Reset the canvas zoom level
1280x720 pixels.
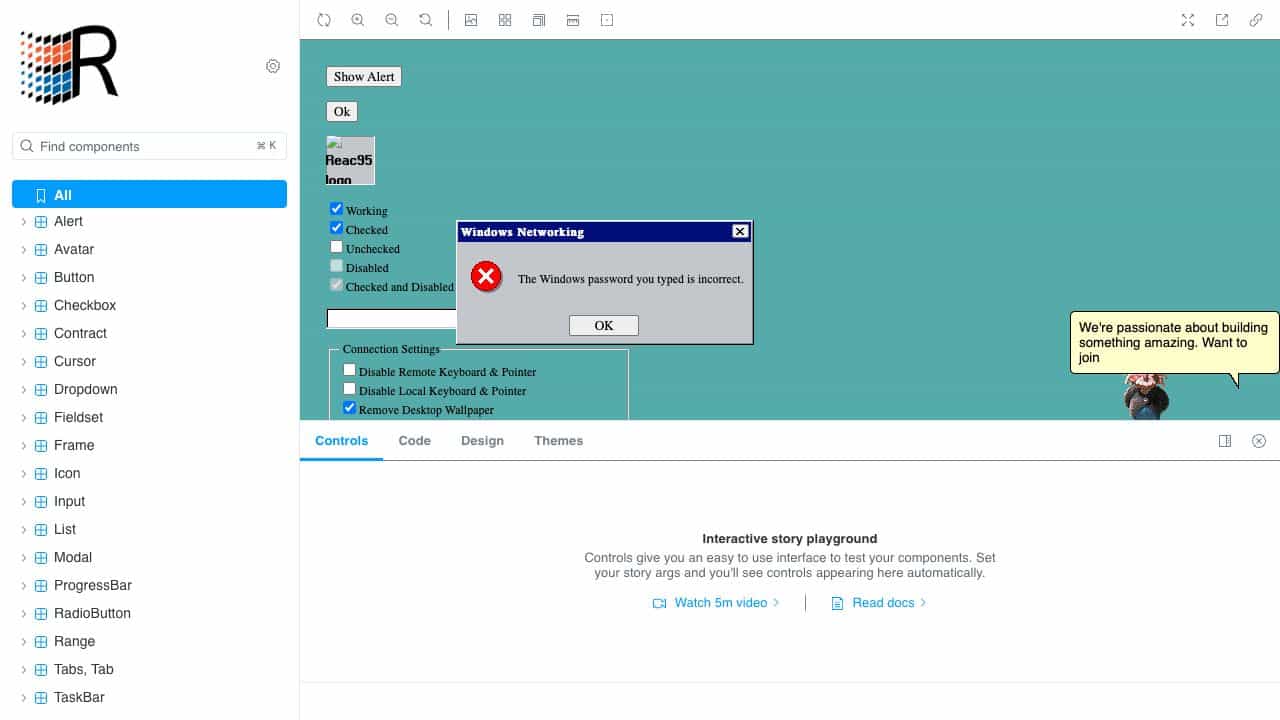[x=426, y=20]
